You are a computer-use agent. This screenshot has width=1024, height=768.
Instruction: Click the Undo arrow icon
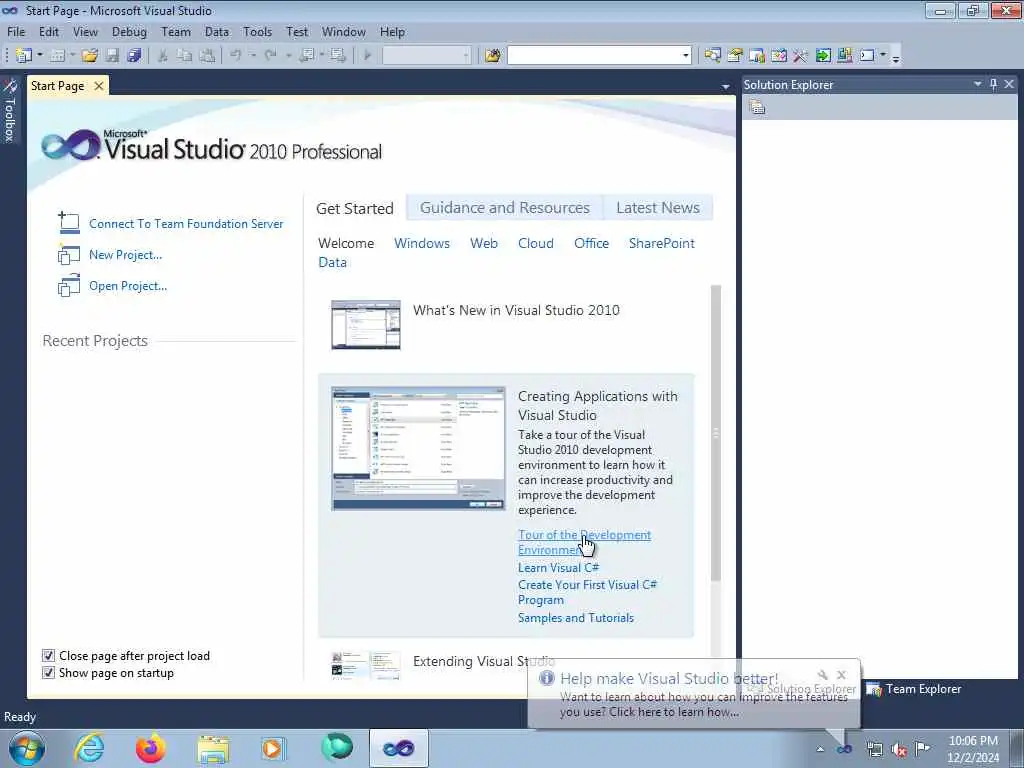tap(236, 56)
